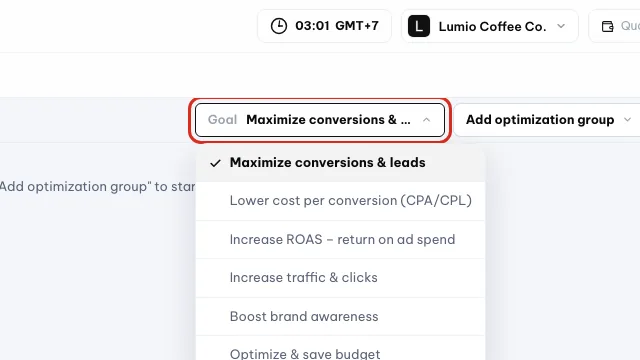Click the wallet icon at top right
Viewport: 640px width, 360px height.
click(x=607, y=27)
